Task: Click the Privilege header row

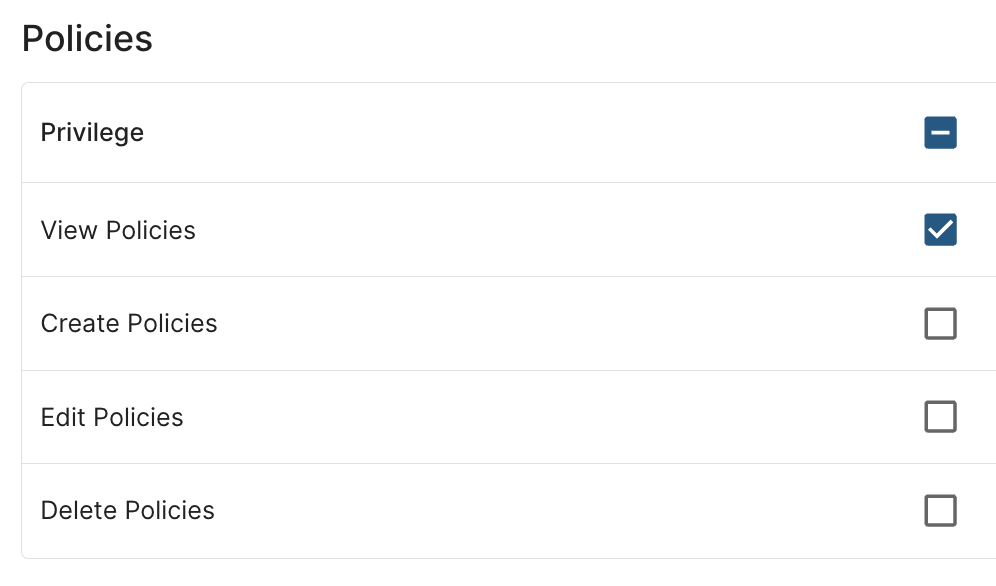Action: [500, 133]
